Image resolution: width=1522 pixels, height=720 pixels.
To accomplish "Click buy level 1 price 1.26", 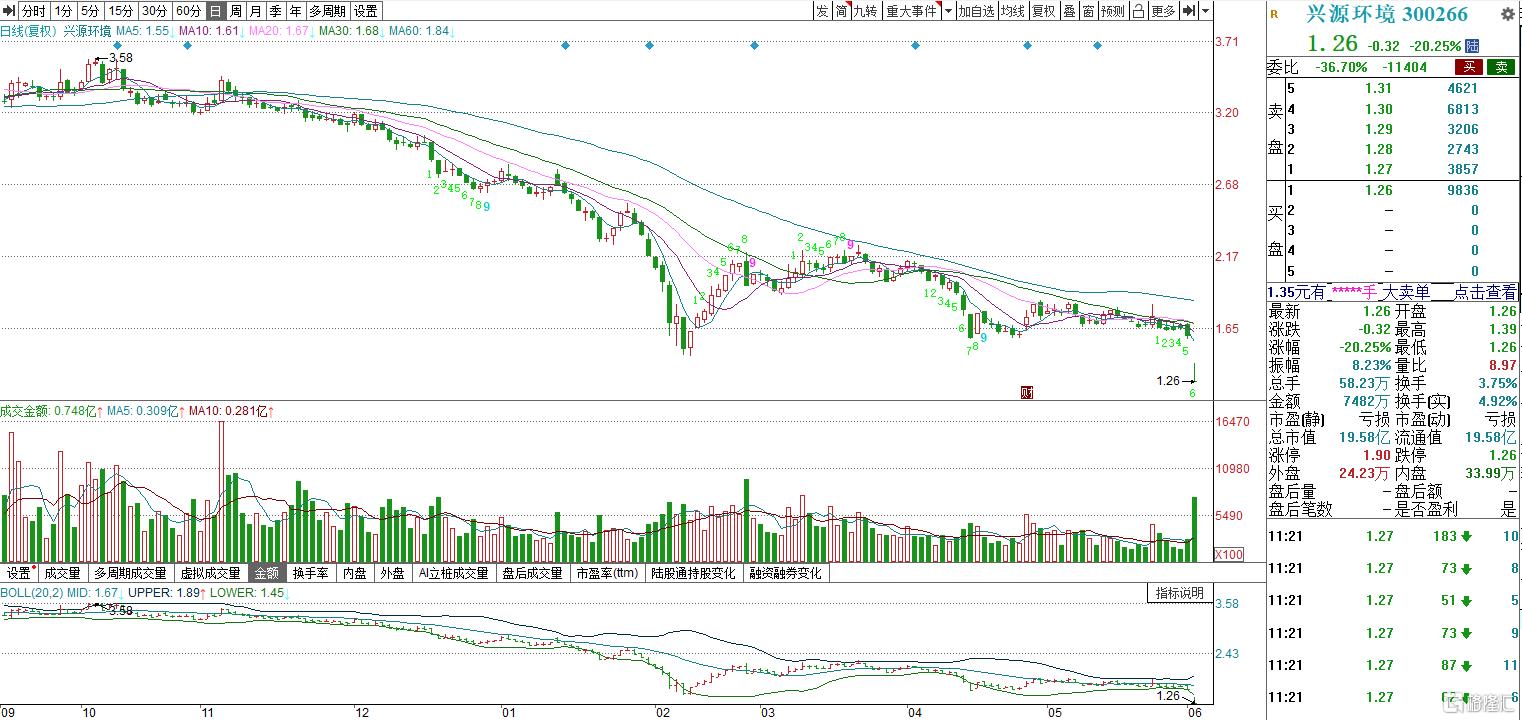I will [1378, 190].
